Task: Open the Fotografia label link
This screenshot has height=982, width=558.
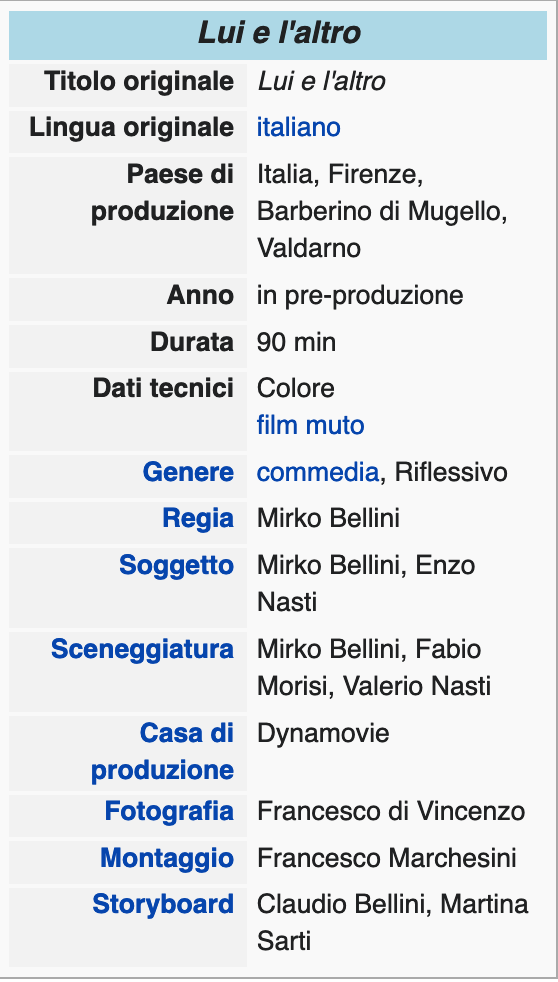Action: tap(169, 811)
